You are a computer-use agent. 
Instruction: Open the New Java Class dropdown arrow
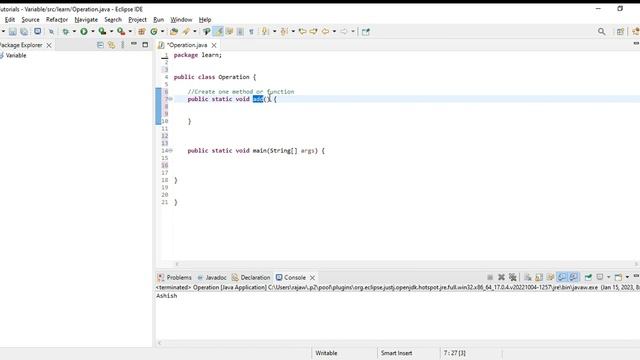162,31
